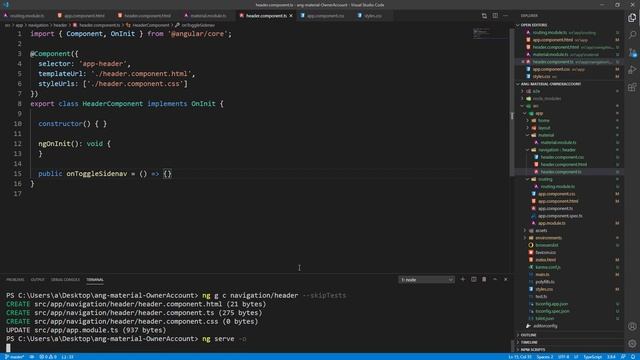The height and width of the screenshot is (360, 640).
Task: Open the Search view in activity bar
Action: point(632,35)
